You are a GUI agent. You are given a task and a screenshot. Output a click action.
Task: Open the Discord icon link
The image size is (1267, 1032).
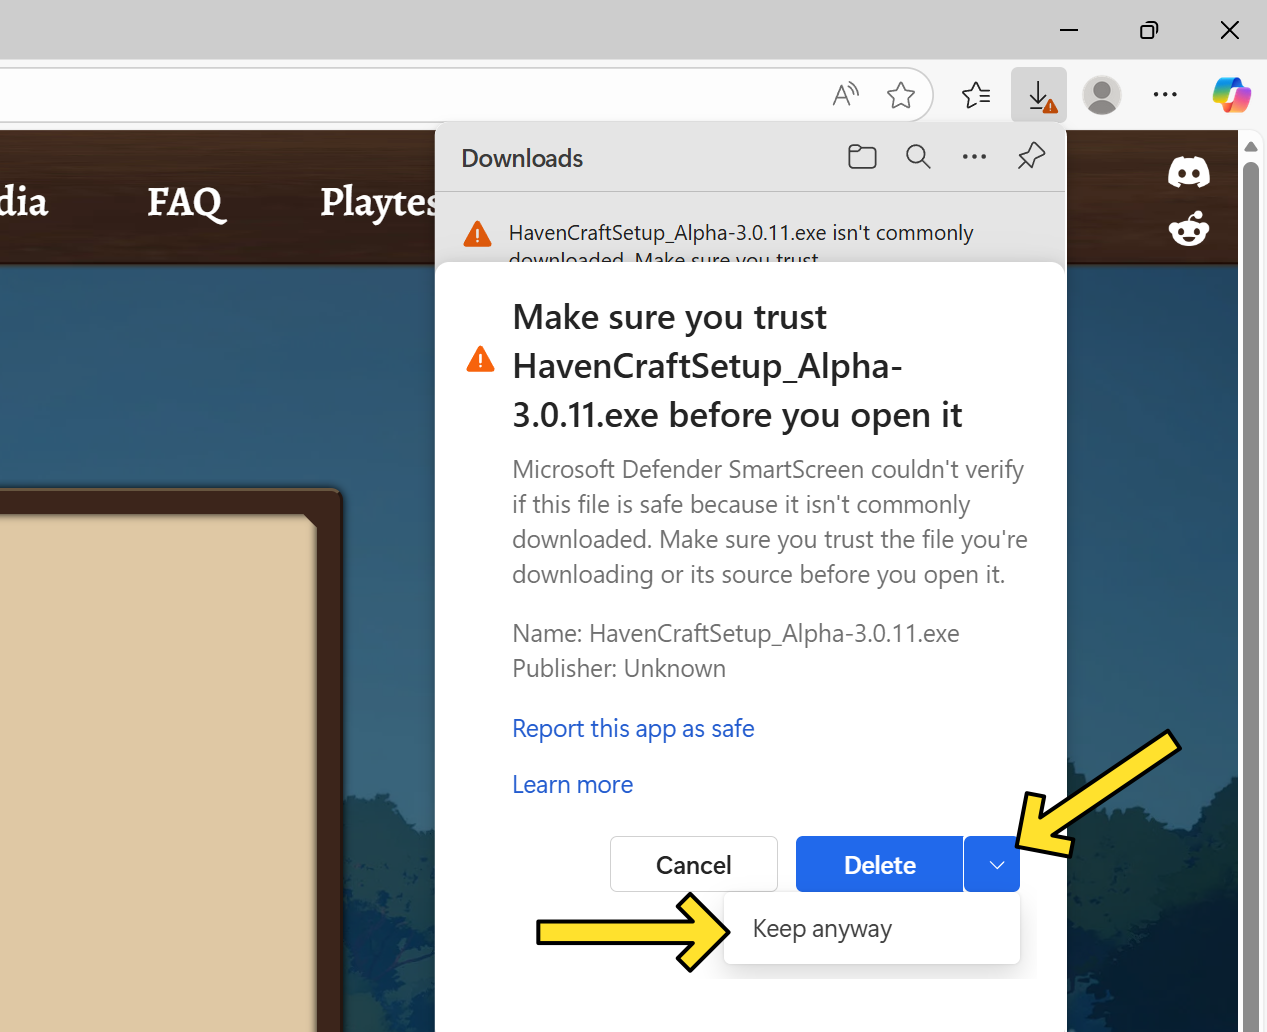coord(1188,173)
